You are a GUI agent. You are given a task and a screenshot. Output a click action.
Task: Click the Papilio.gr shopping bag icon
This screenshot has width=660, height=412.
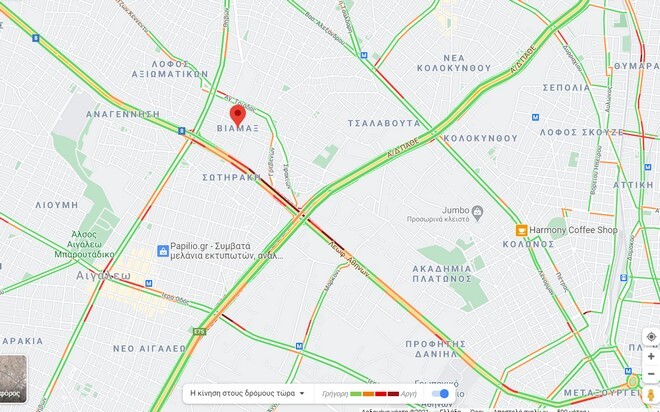click(x=162, y=251)
